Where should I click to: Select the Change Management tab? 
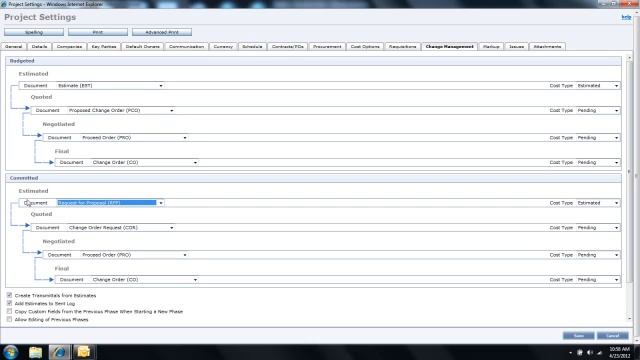tap(450, 47)
